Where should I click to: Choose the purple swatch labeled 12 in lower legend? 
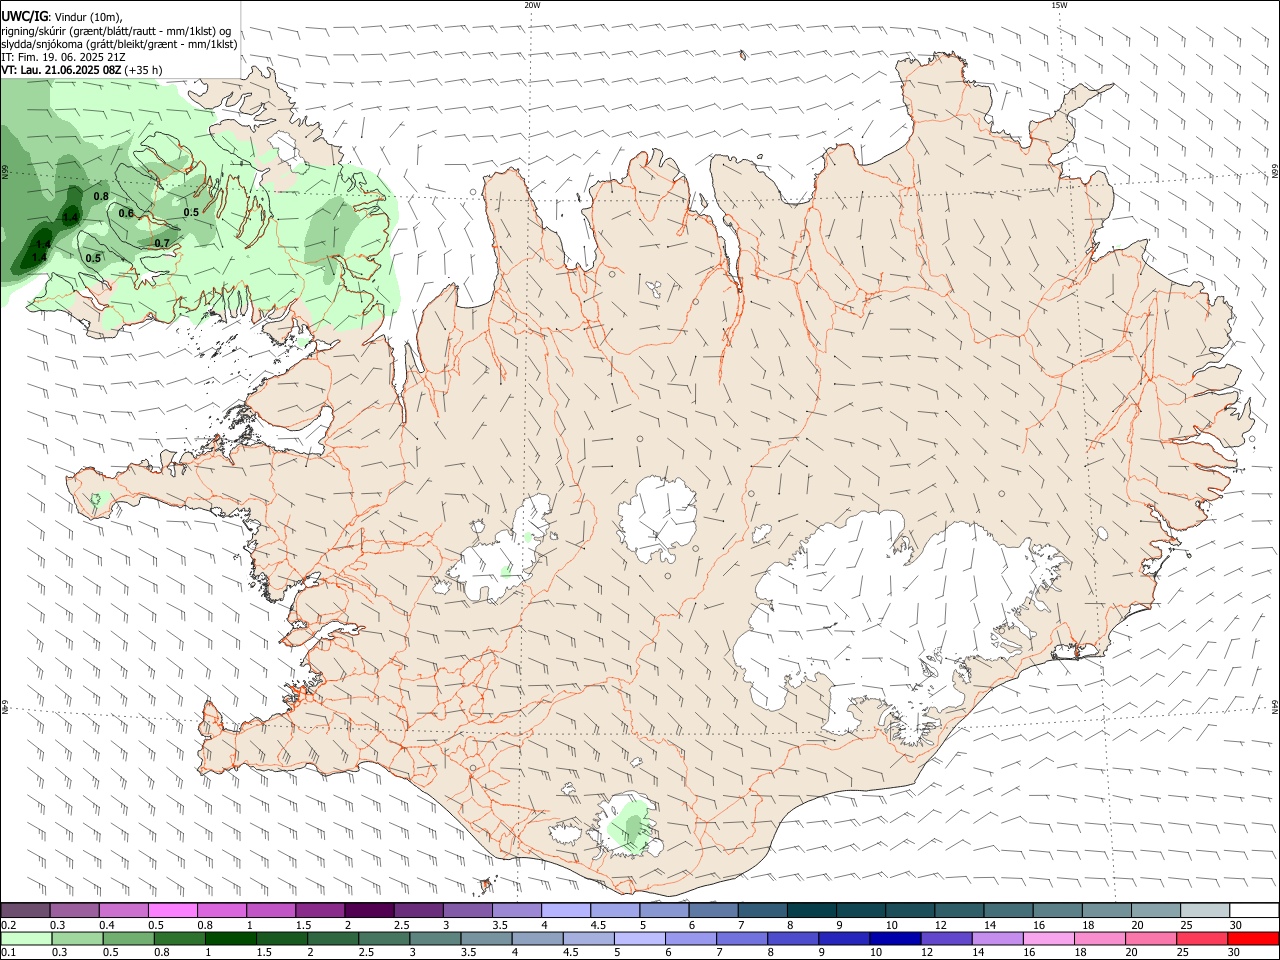(x=946, y=938)
